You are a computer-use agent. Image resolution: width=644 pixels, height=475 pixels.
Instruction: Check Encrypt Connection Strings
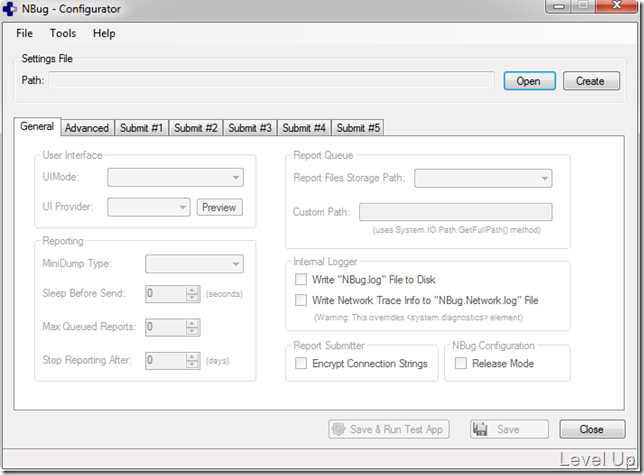coord(301,363)
